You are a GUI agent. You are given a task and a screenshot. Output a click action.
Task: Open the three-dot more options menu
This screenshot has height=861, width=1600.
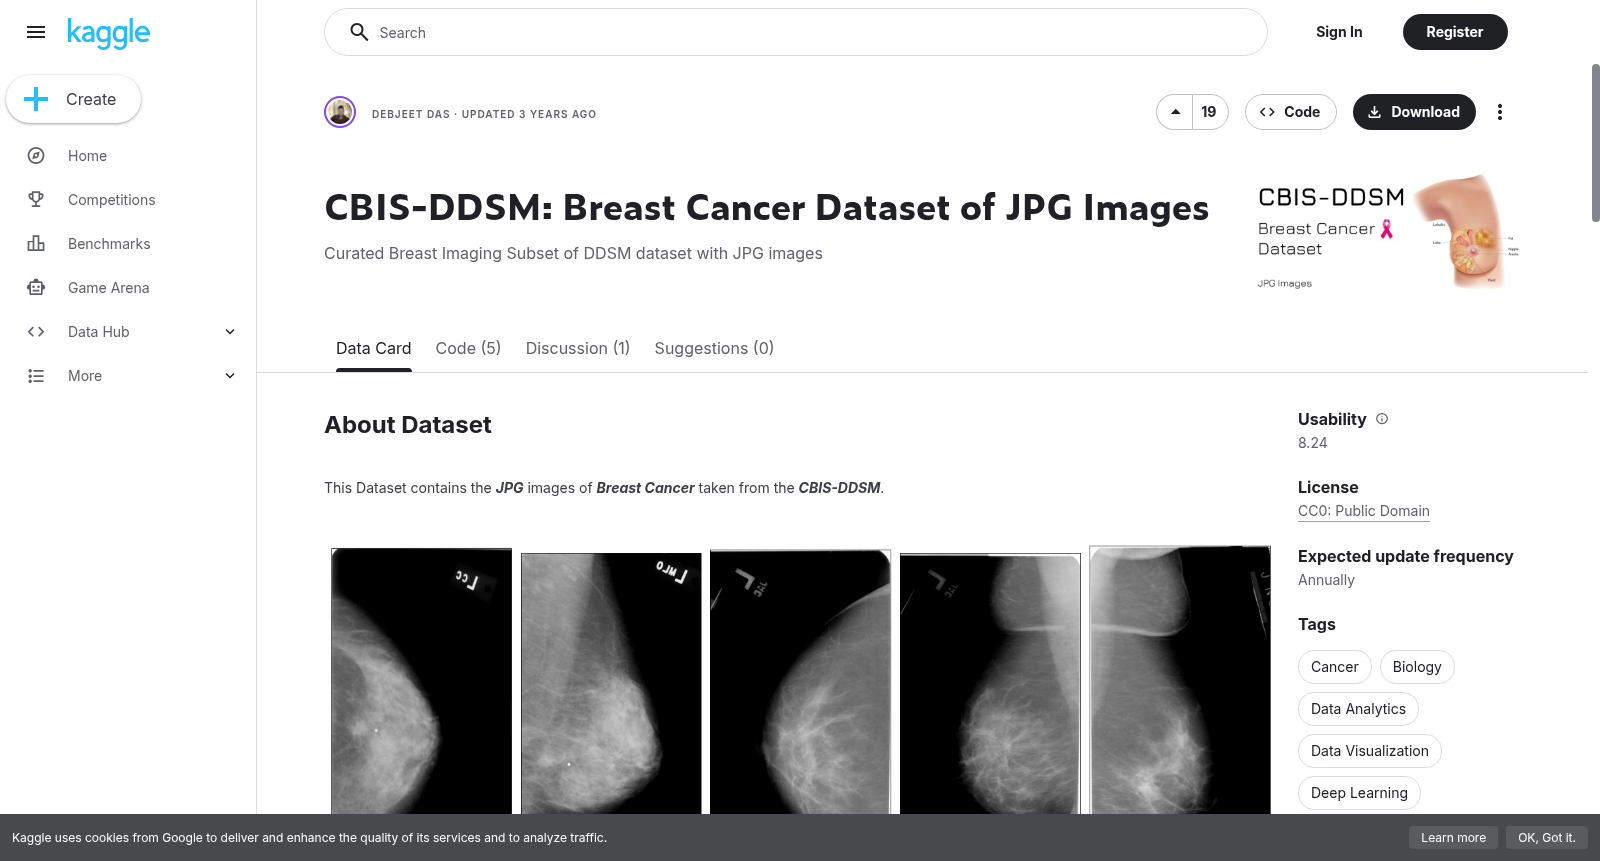[1499, 112]
